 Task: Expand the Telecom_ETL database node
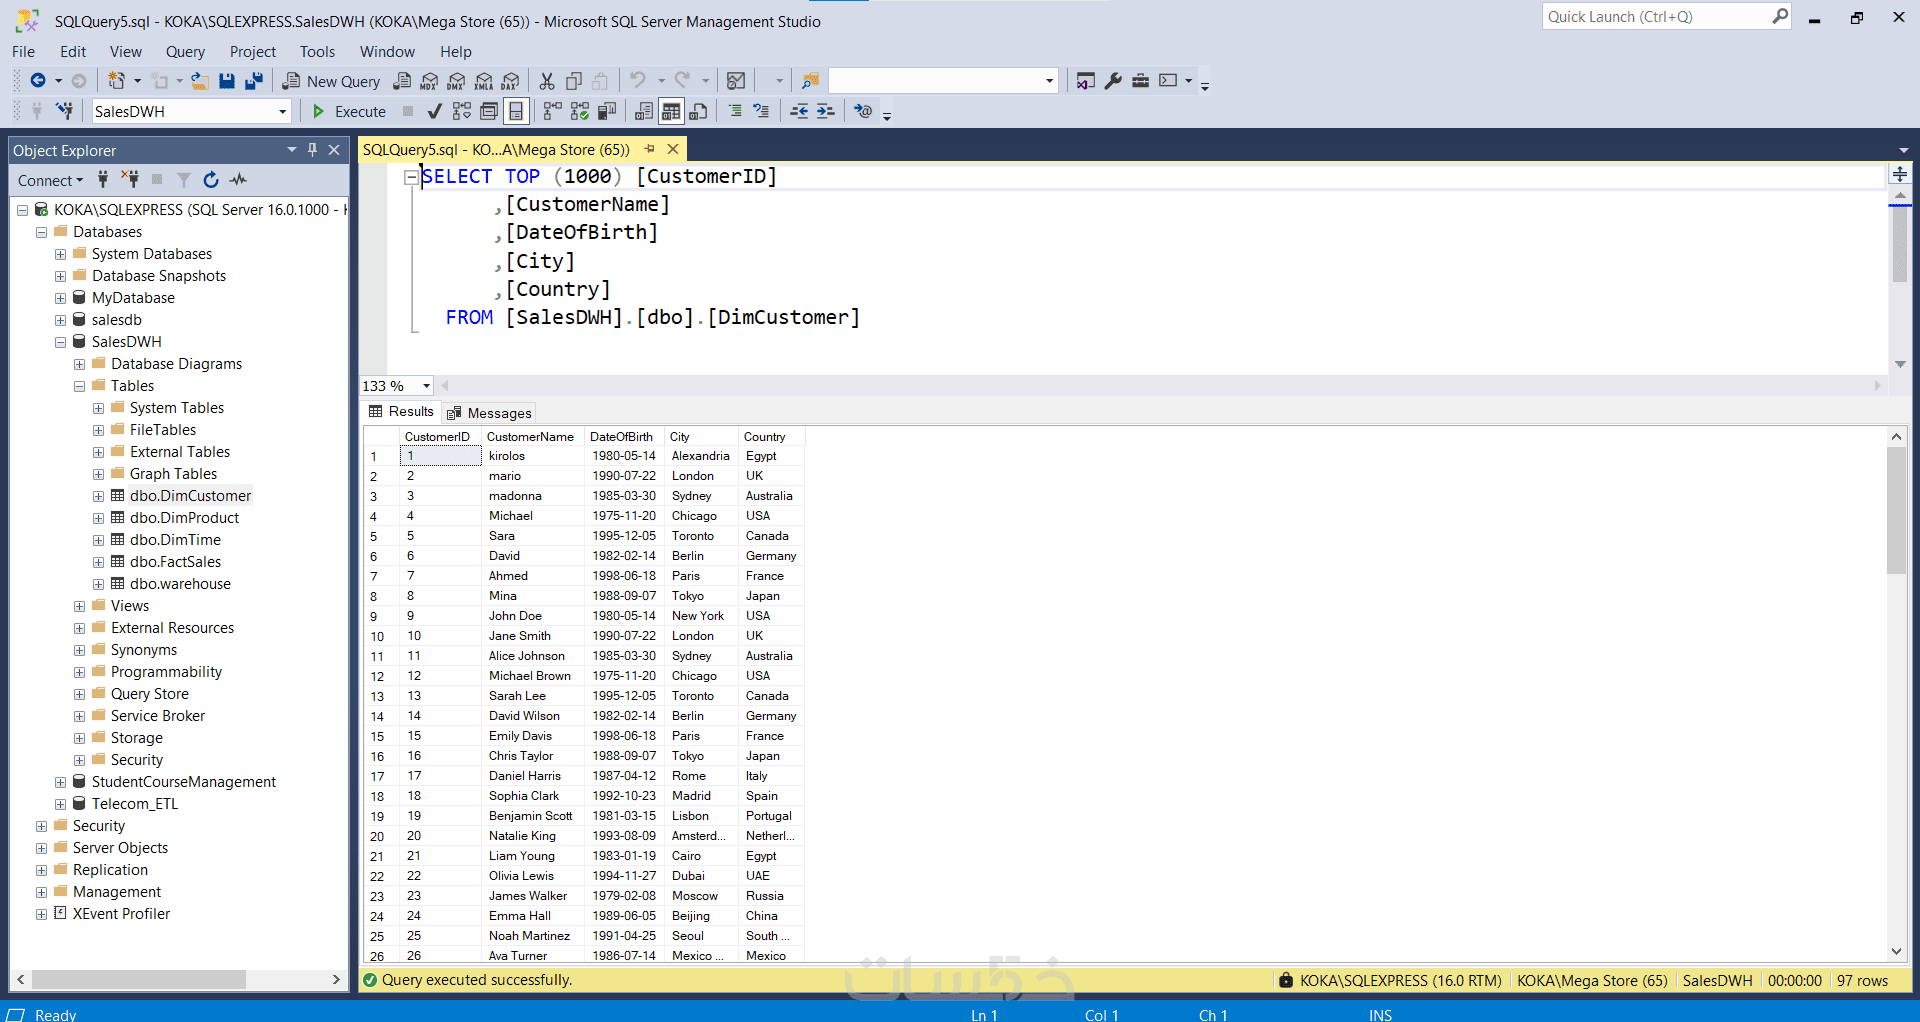tap(60, 804)
